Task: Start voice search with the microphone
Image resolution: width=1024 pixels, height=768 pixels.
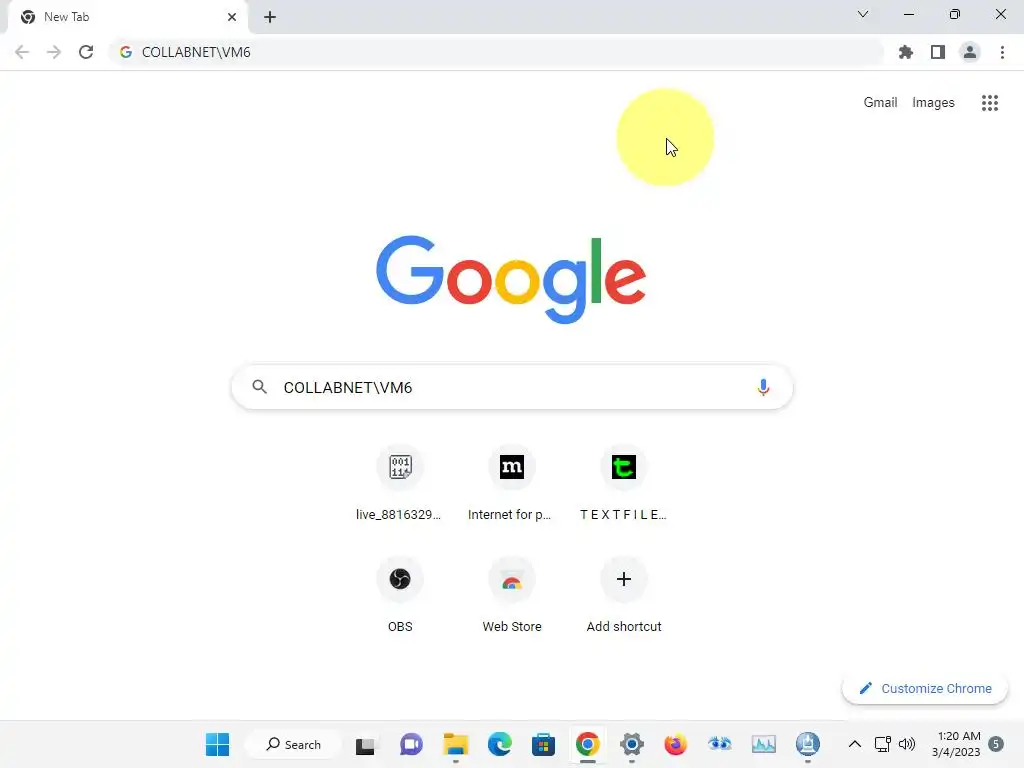Action: coord(763,387)
